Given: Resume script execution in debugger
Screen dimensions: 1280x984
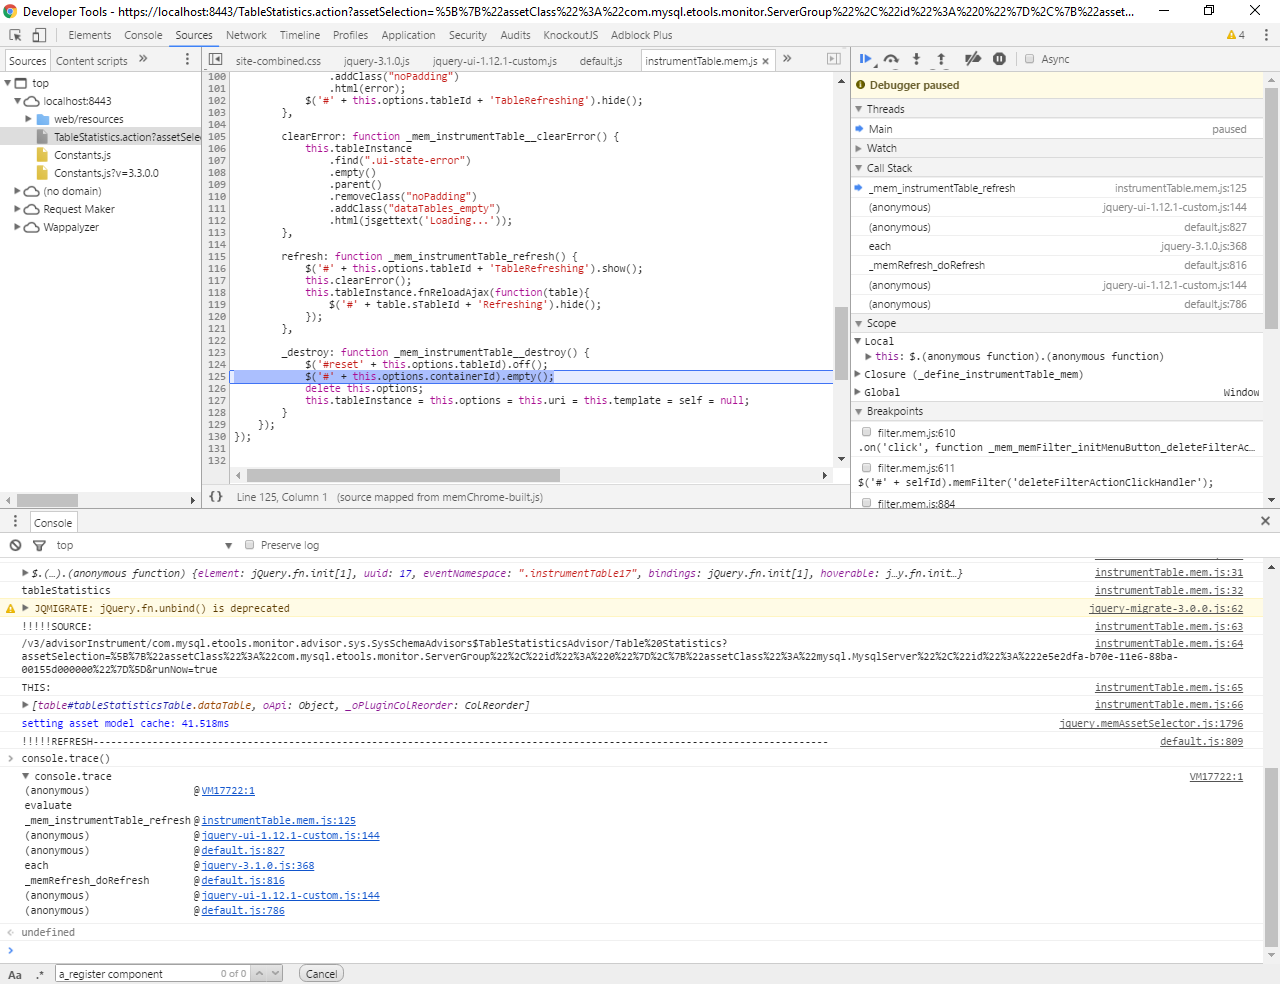Looking at the screenshot, I should [866, 59].
